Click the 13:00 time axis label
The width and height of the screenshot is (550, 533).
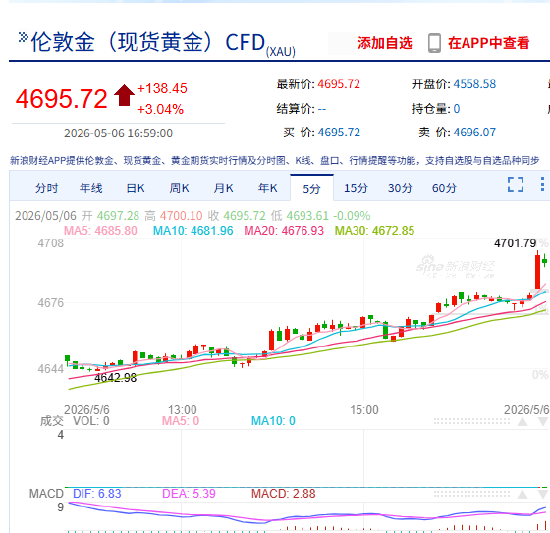pyautogui.click(x=182, y=409)
